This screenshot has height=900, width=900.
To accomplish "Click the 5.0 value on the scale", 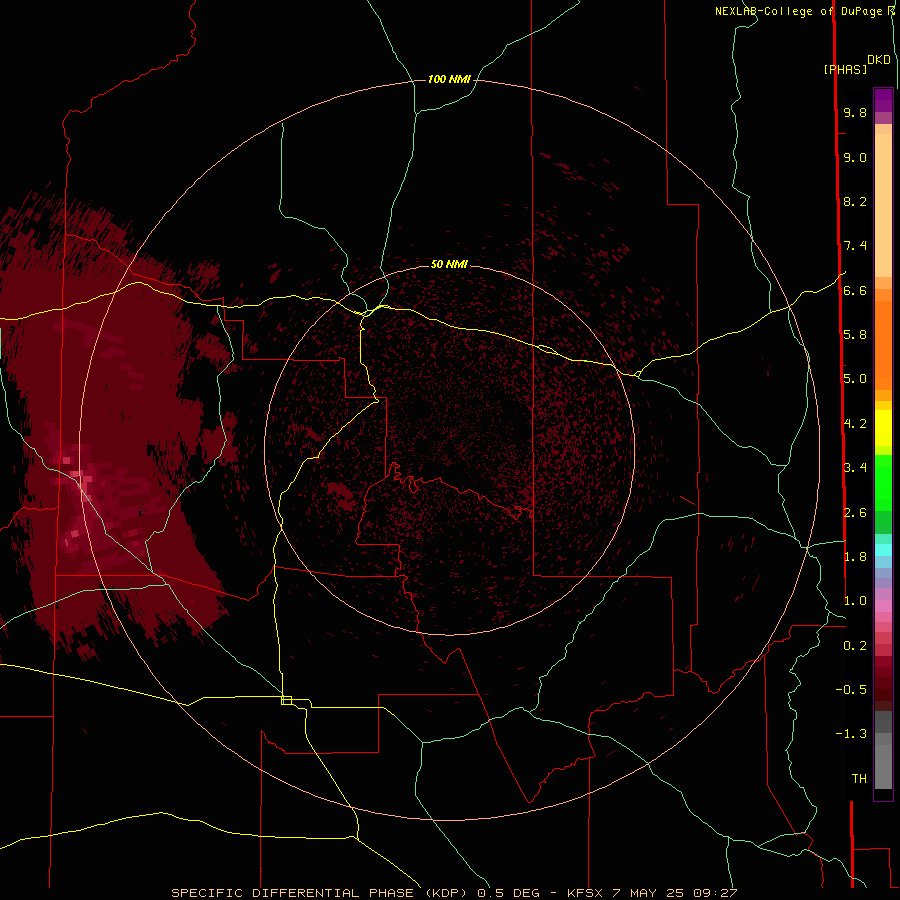I will (x=855, y=379).
